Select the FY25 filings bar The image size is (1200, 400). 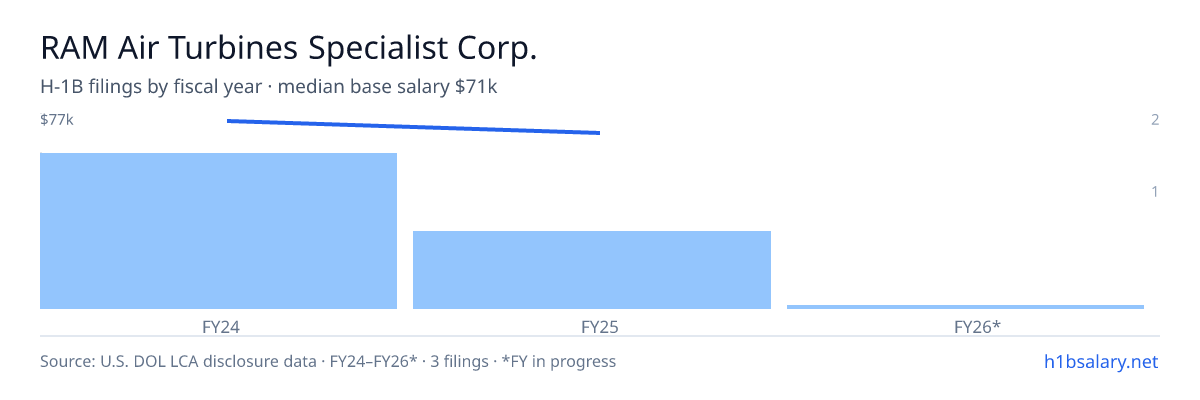pyautogui.click(x=592, y=270)
